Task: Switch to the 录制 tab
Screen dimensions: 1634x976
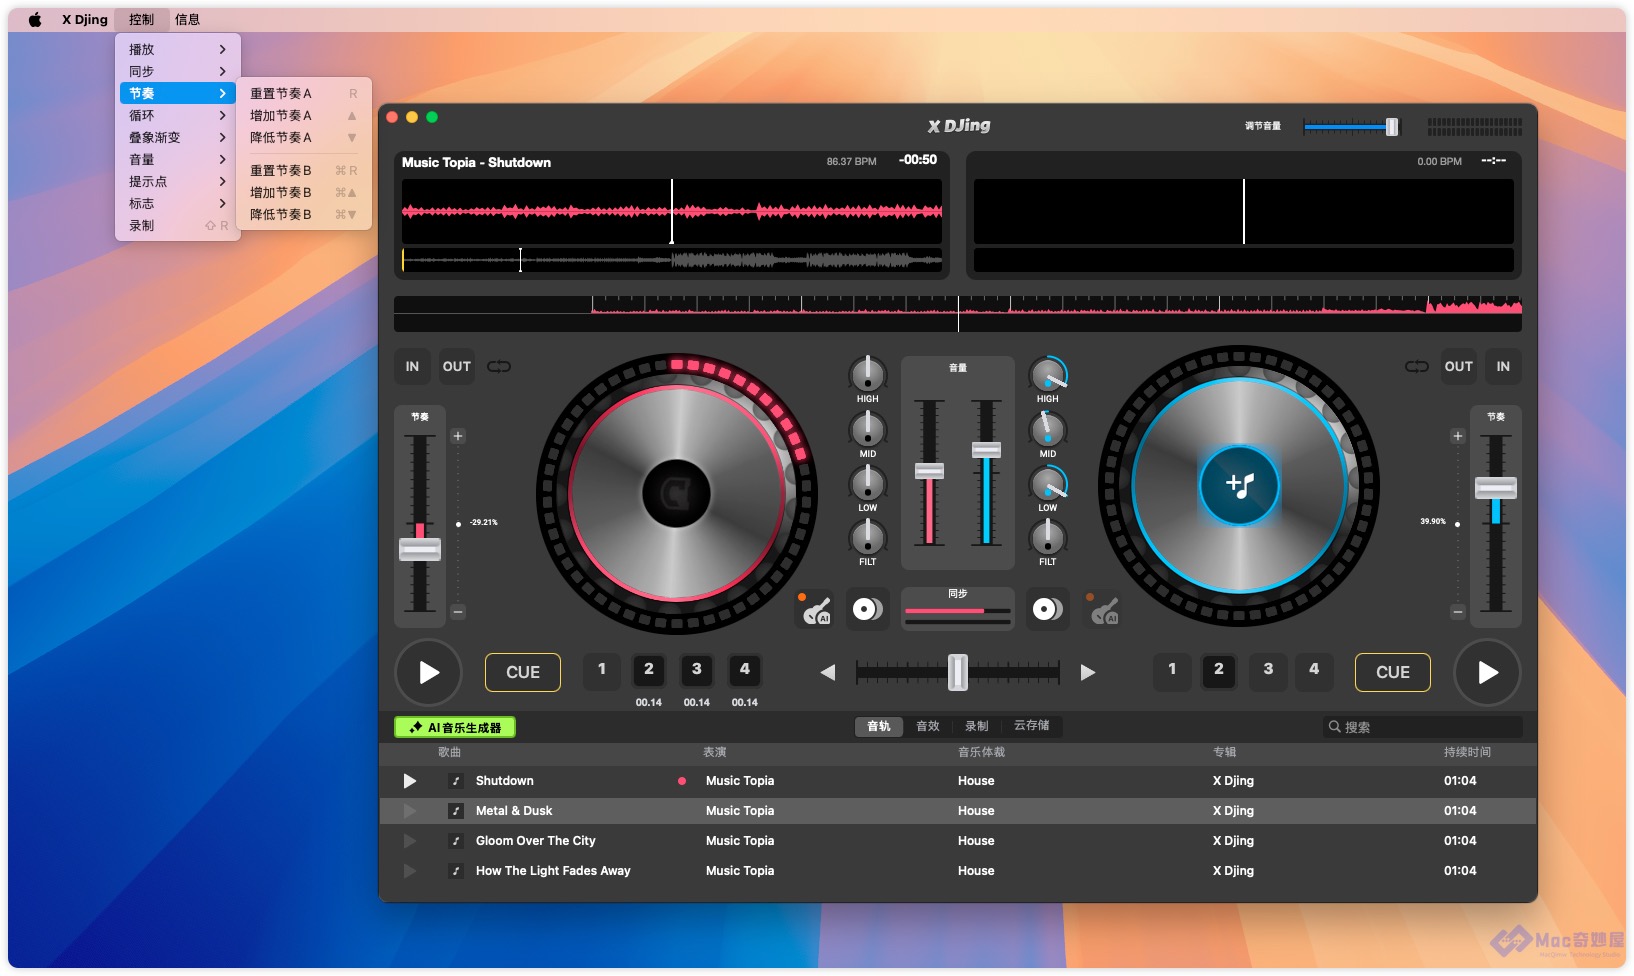Action: 976,726
